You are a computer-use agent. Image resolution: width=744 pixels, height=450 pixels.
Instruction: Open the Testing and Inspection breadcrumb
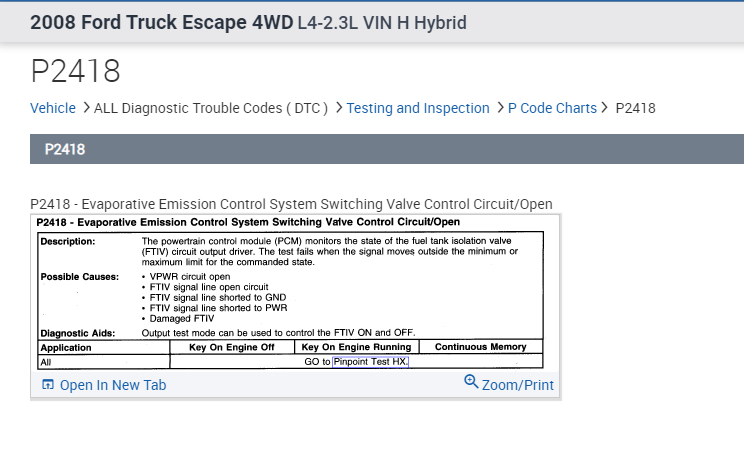click(418, 108)
